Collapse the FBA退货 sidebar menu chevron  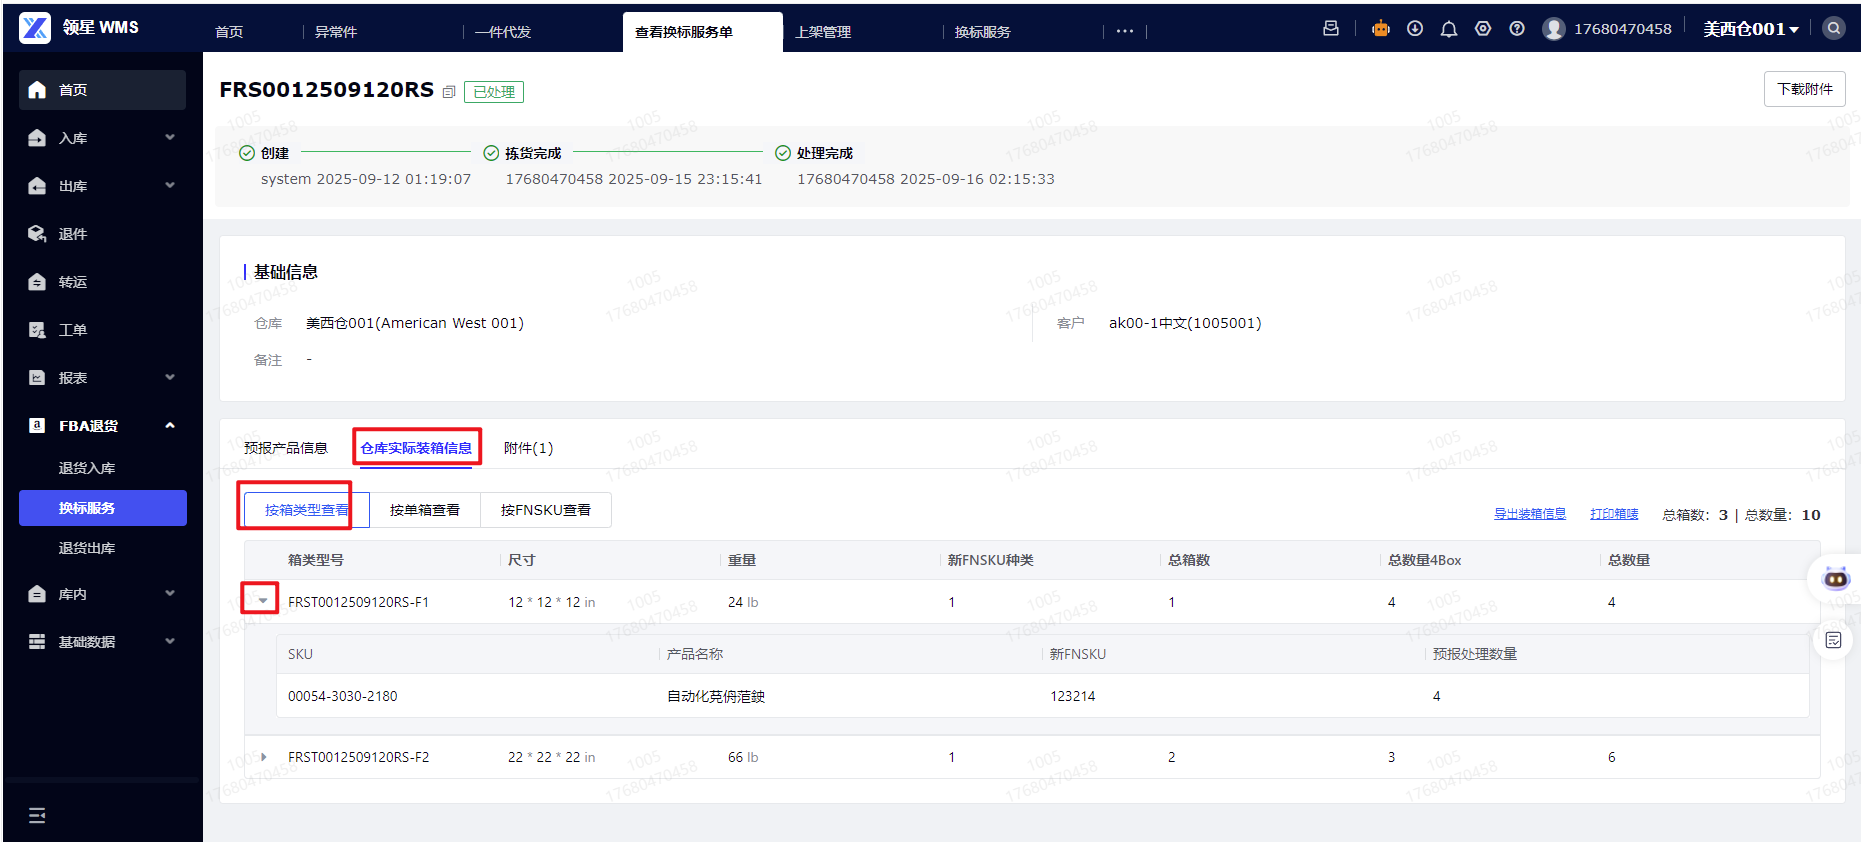pyautogui.click(x=170, y=425)
